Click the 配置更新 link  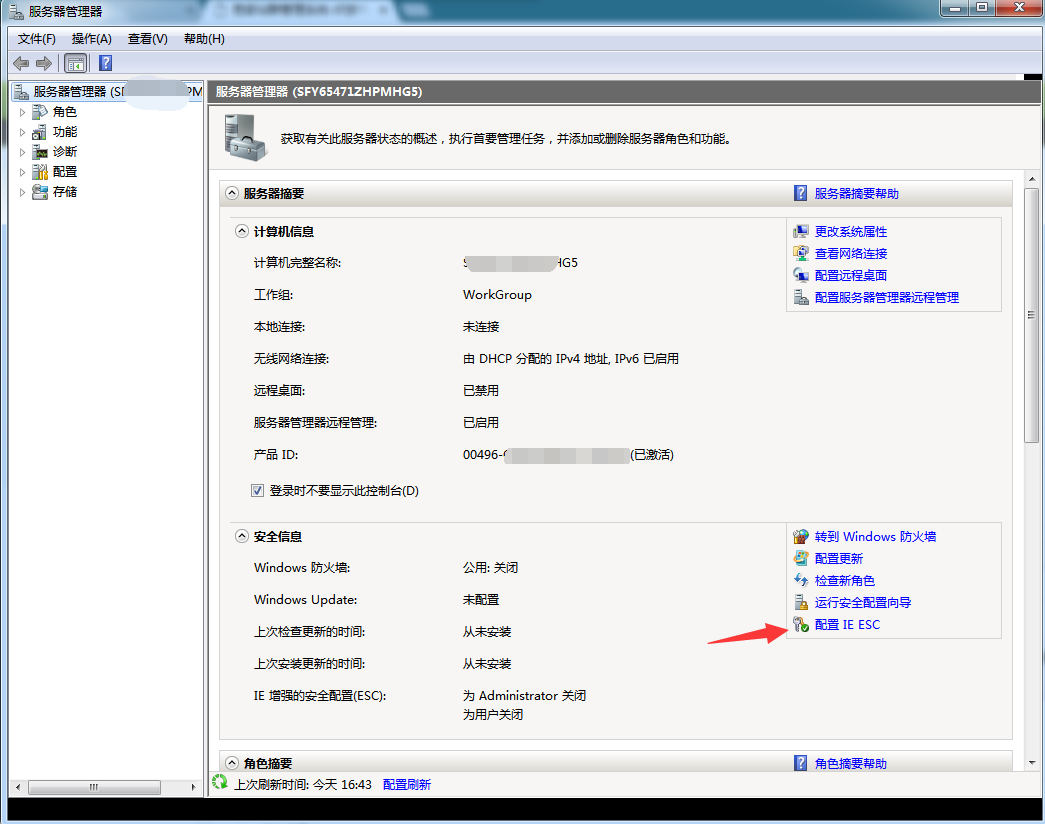pos(839,559)
